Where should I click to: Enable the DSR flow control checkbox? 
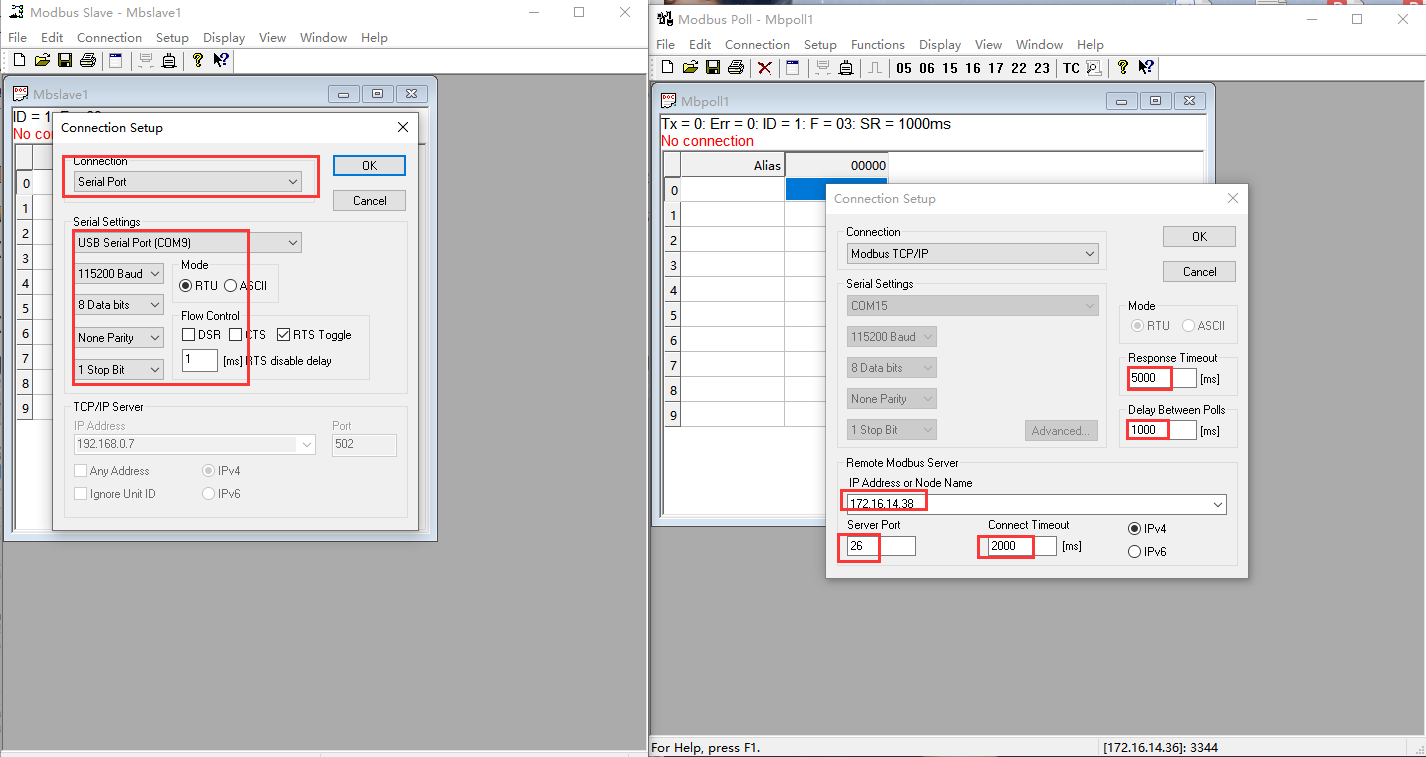click(x=189, y=335)
